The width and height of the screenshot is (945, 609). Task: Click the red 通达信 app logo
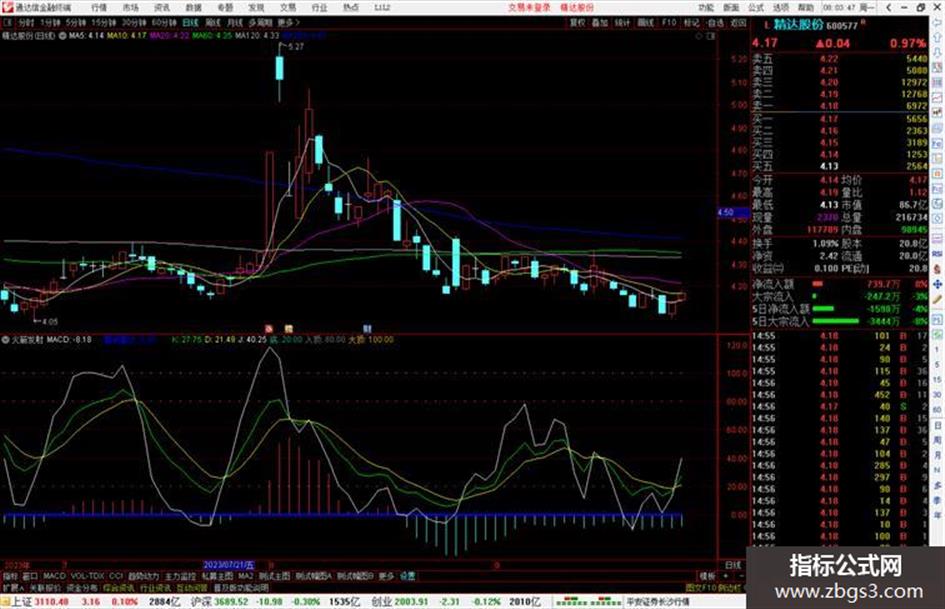[x=7, y=7]
